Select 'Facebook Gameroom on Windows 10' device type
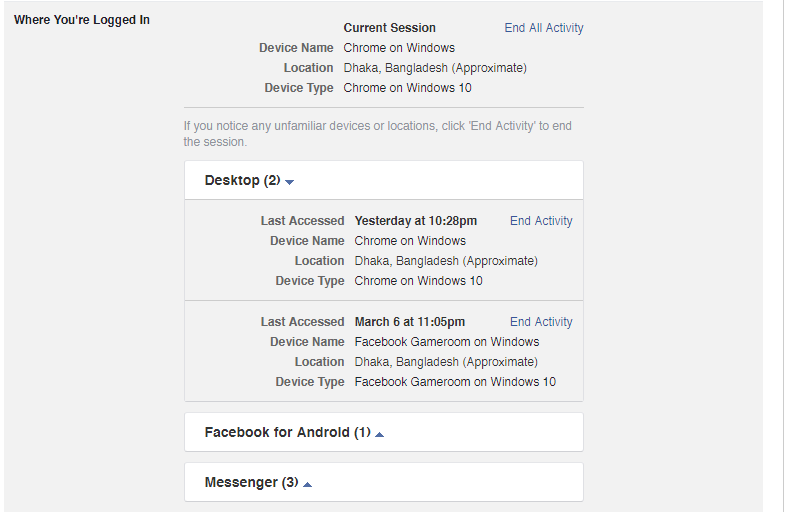Image resolution: width=785 pixels, height=512 pixels. point(455,382)
